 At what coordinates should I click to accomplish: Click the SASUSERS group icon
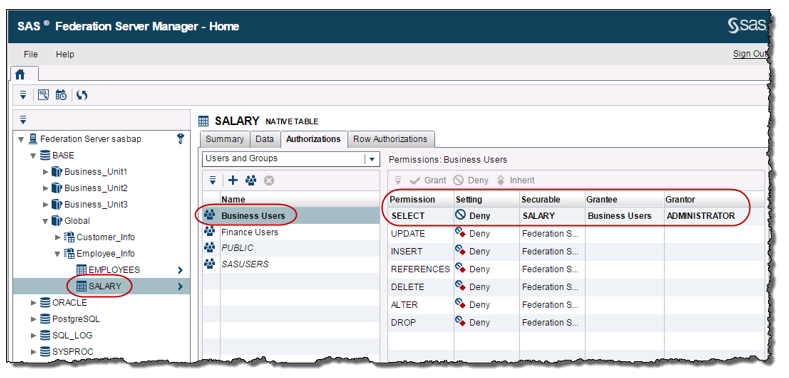coord(210,264)
